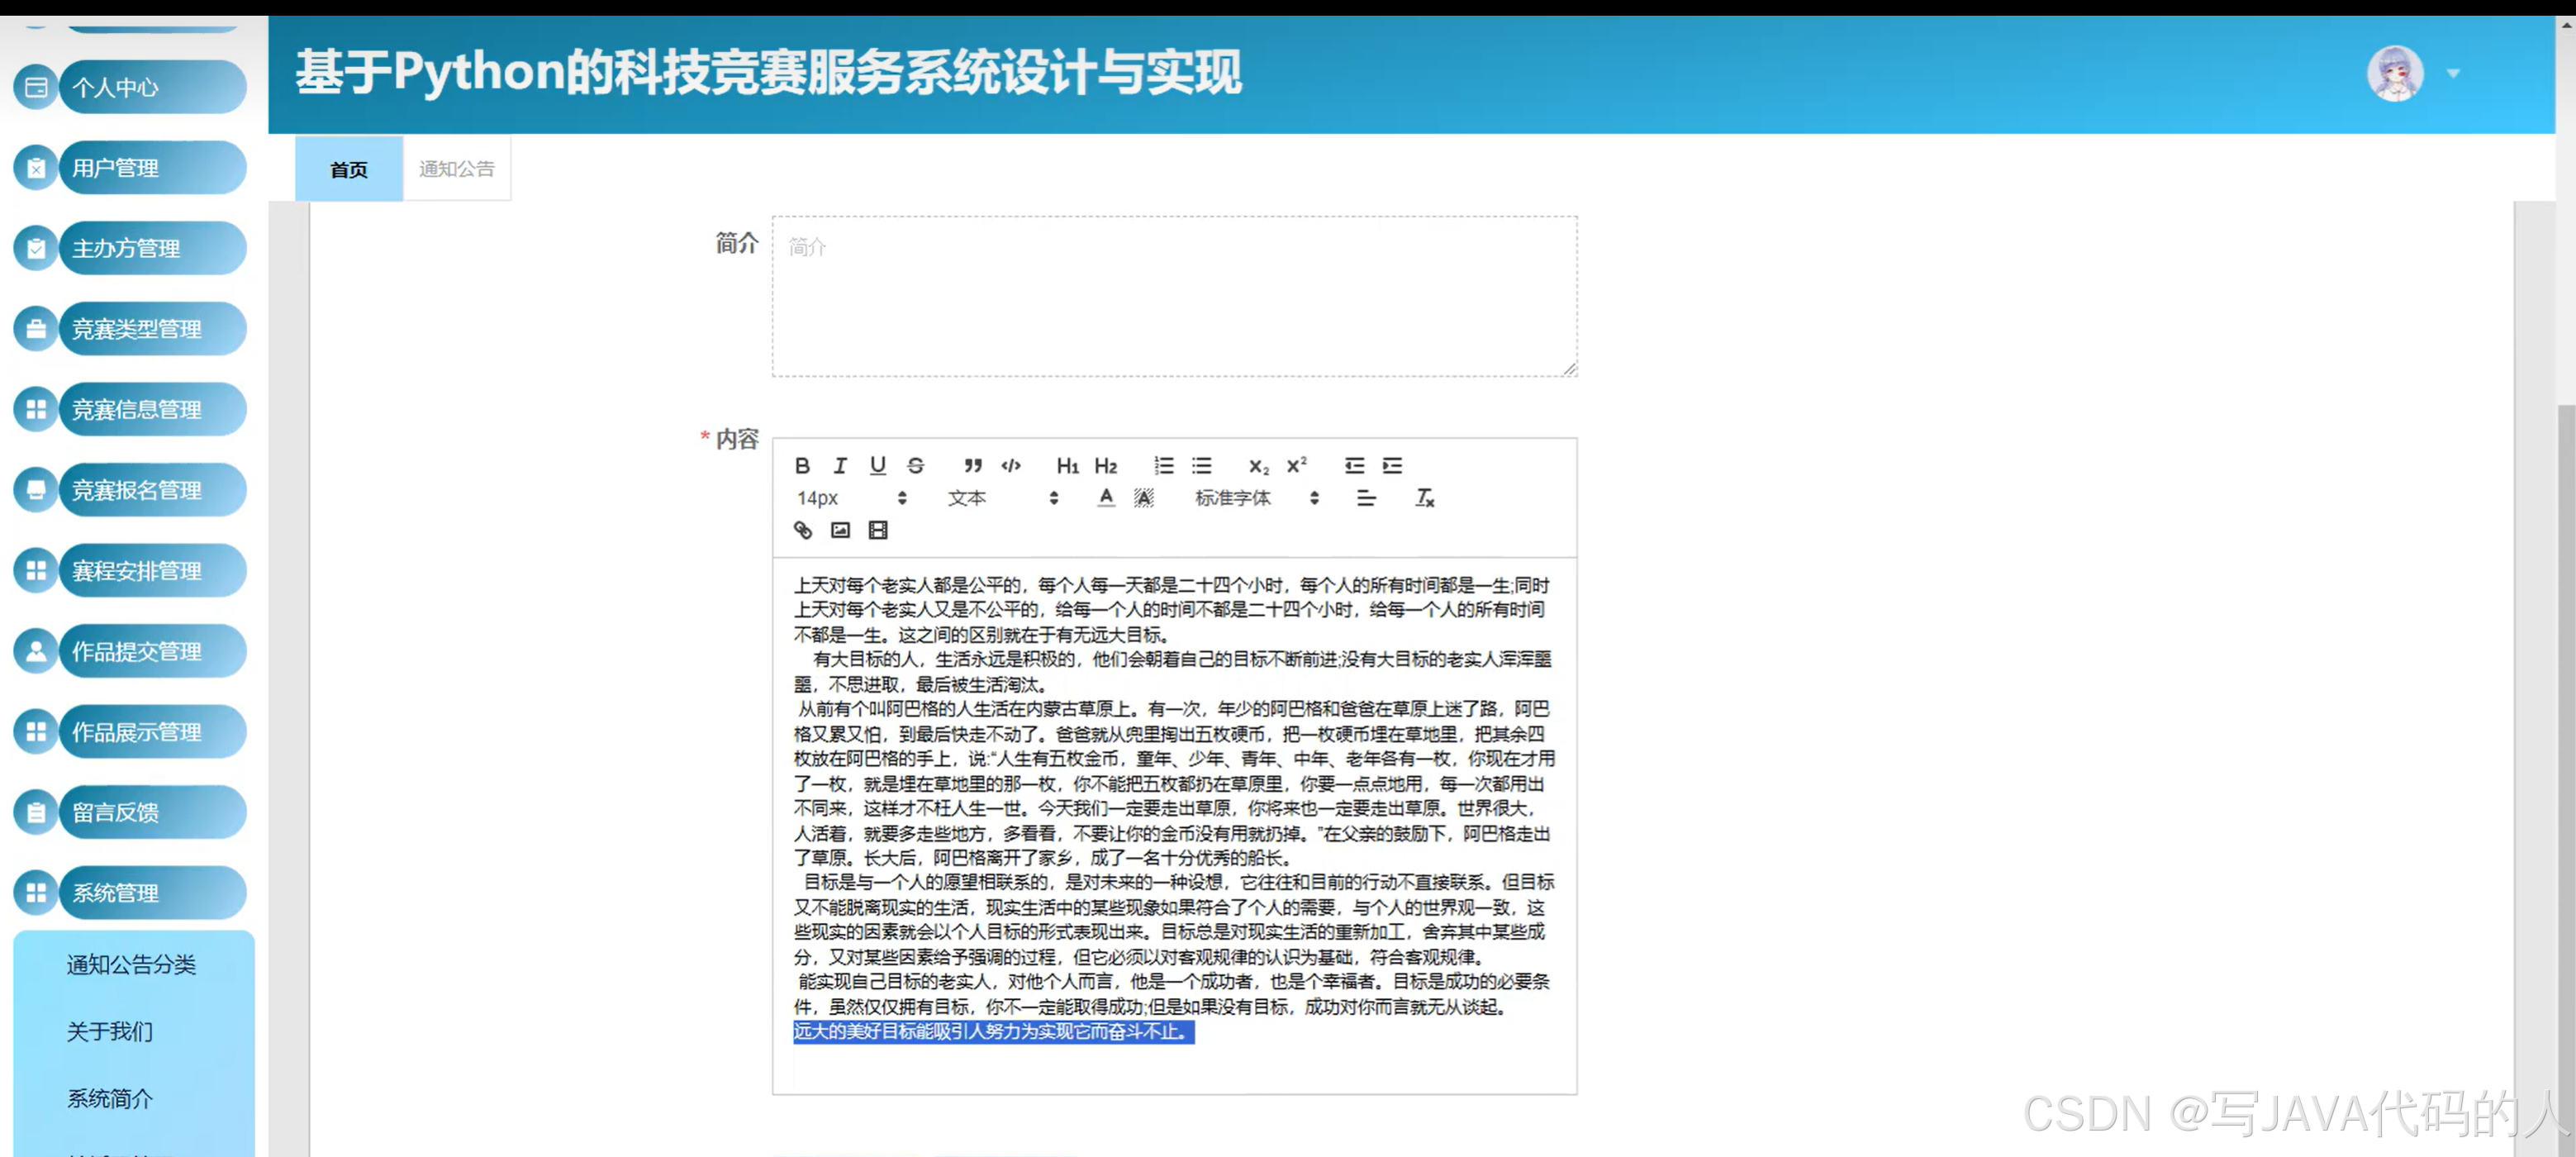Viewport: 2576px width, 1157px height.
Task: Apply superscript formatting
Action: 1296,465
